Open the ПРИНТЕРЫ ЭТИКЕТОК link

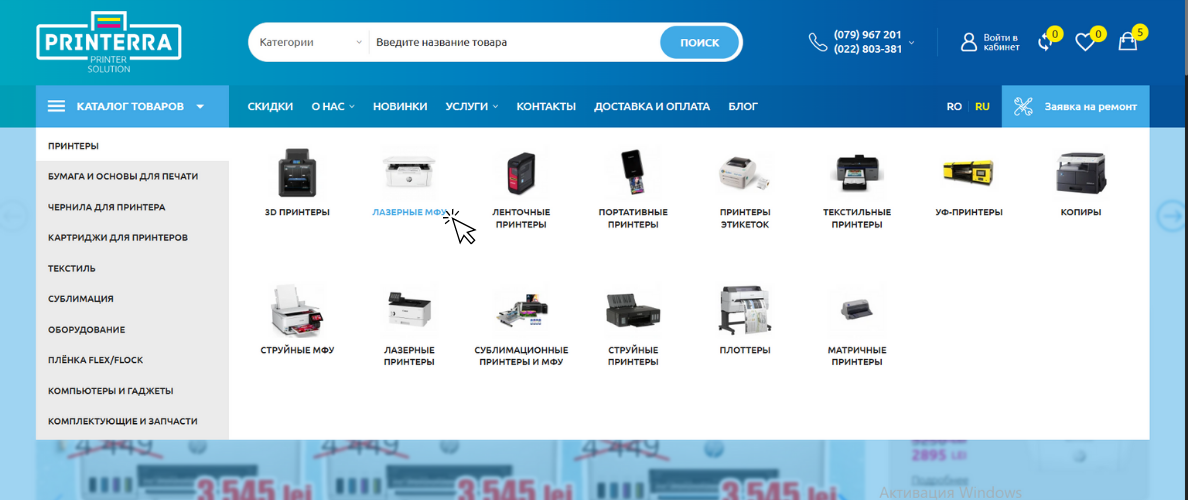pos(745,218)
